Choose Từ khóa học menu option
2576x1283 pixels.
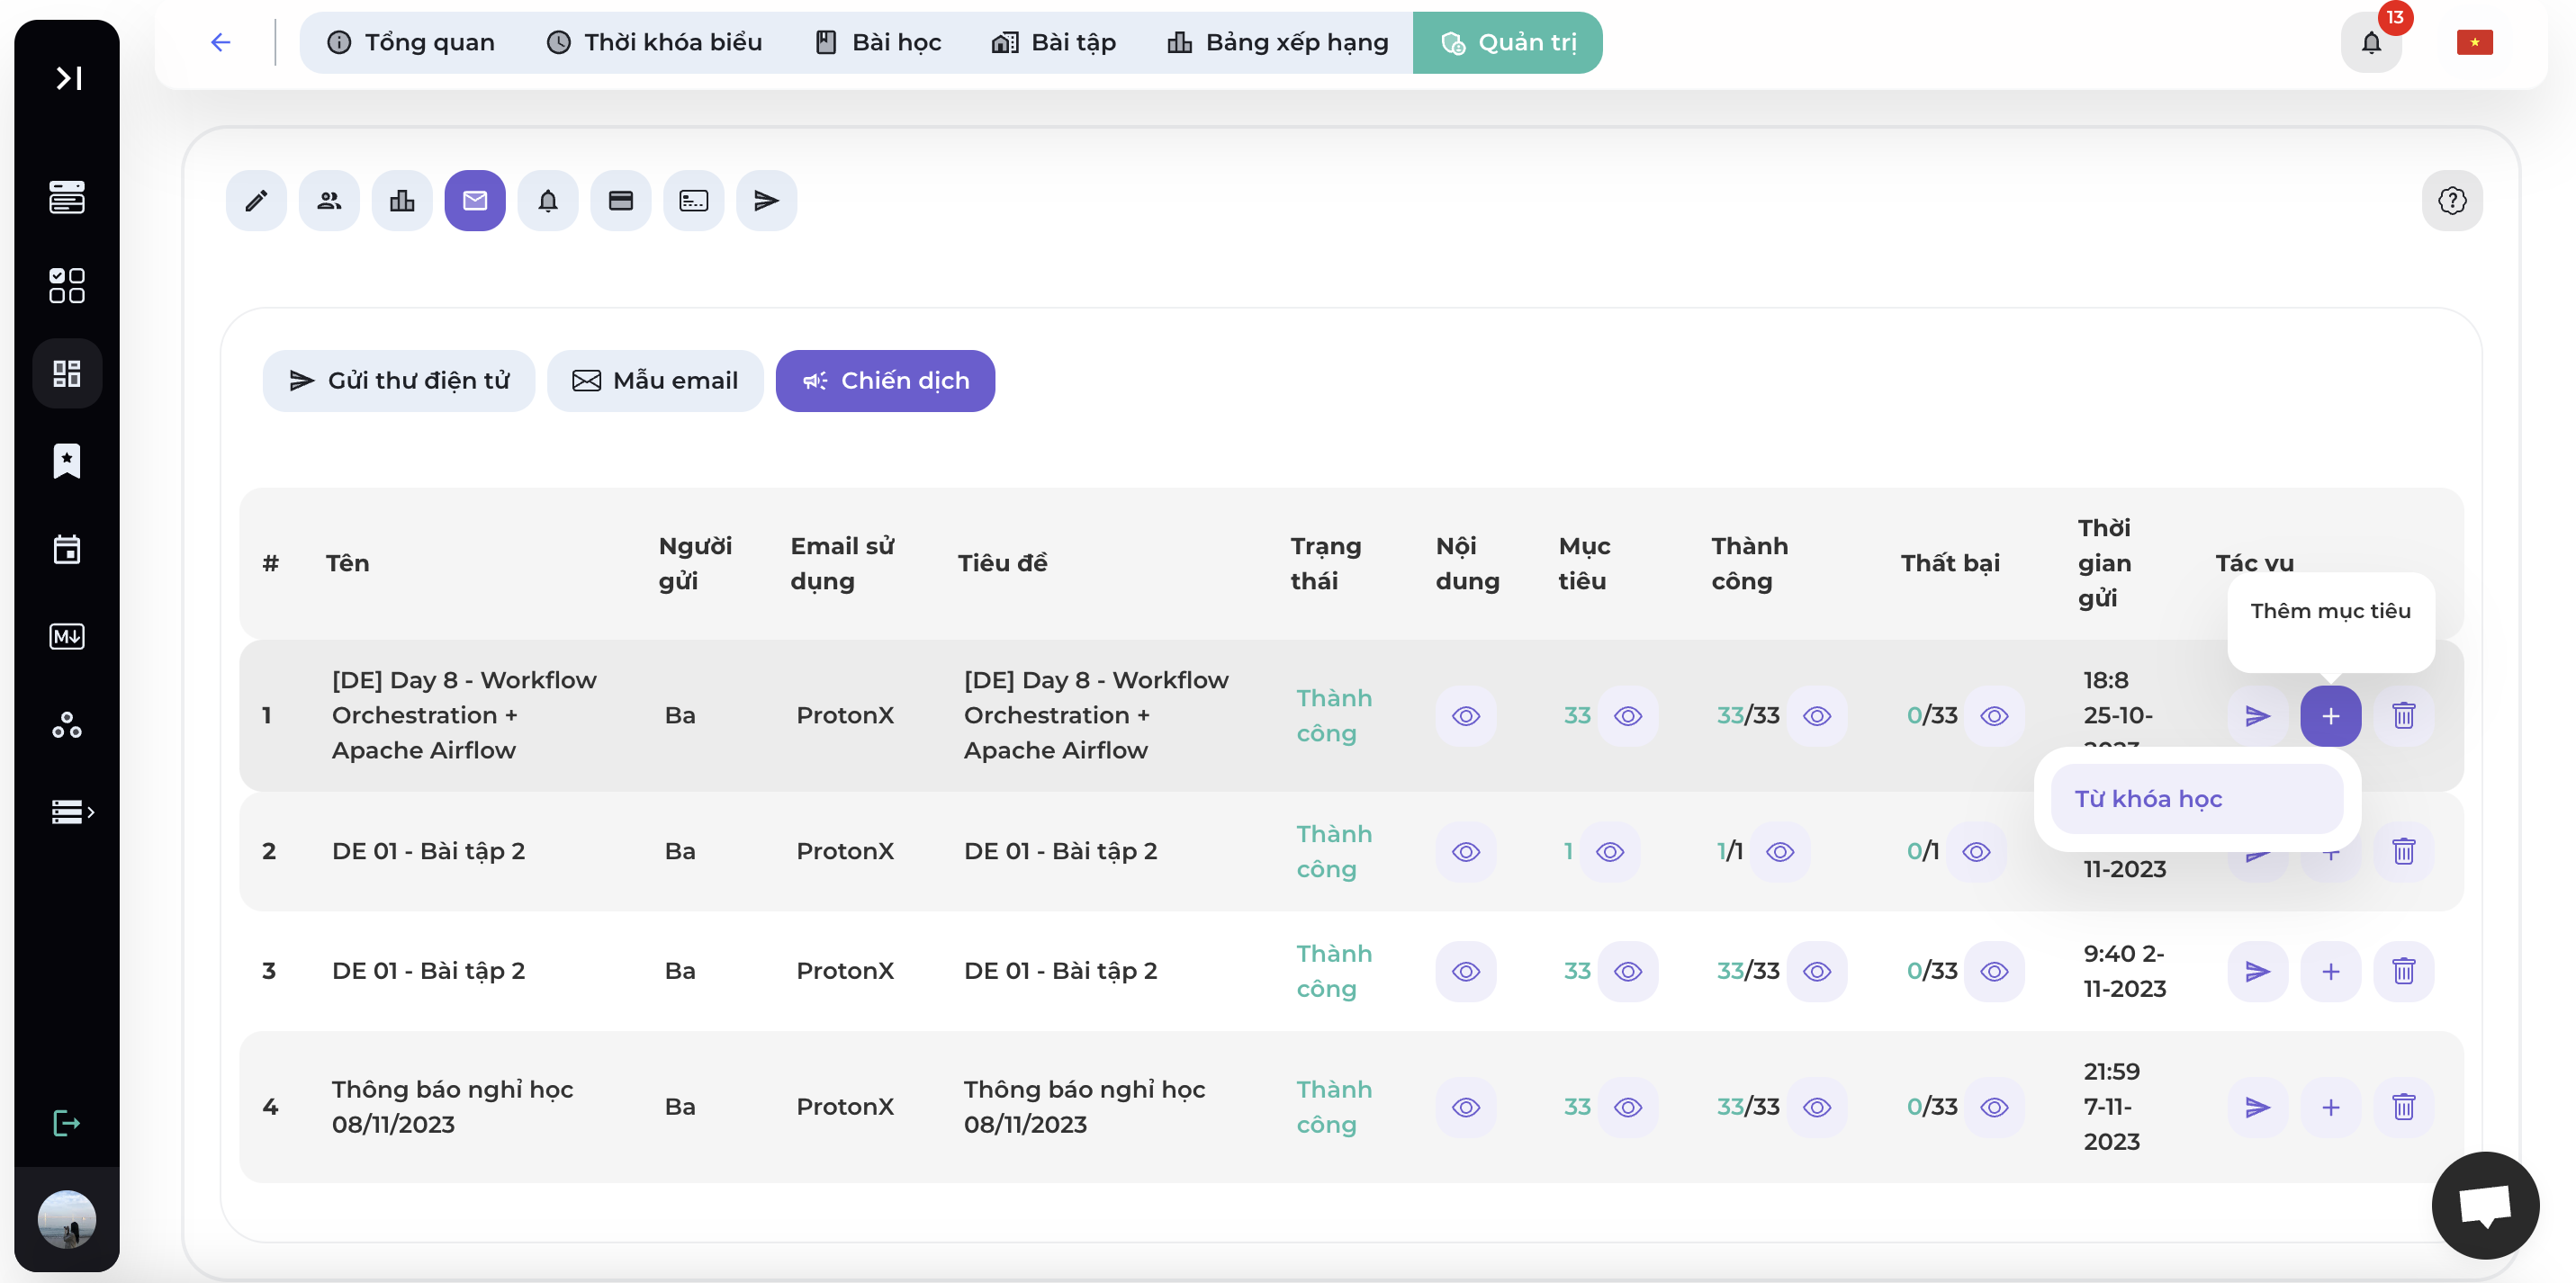2197,799
